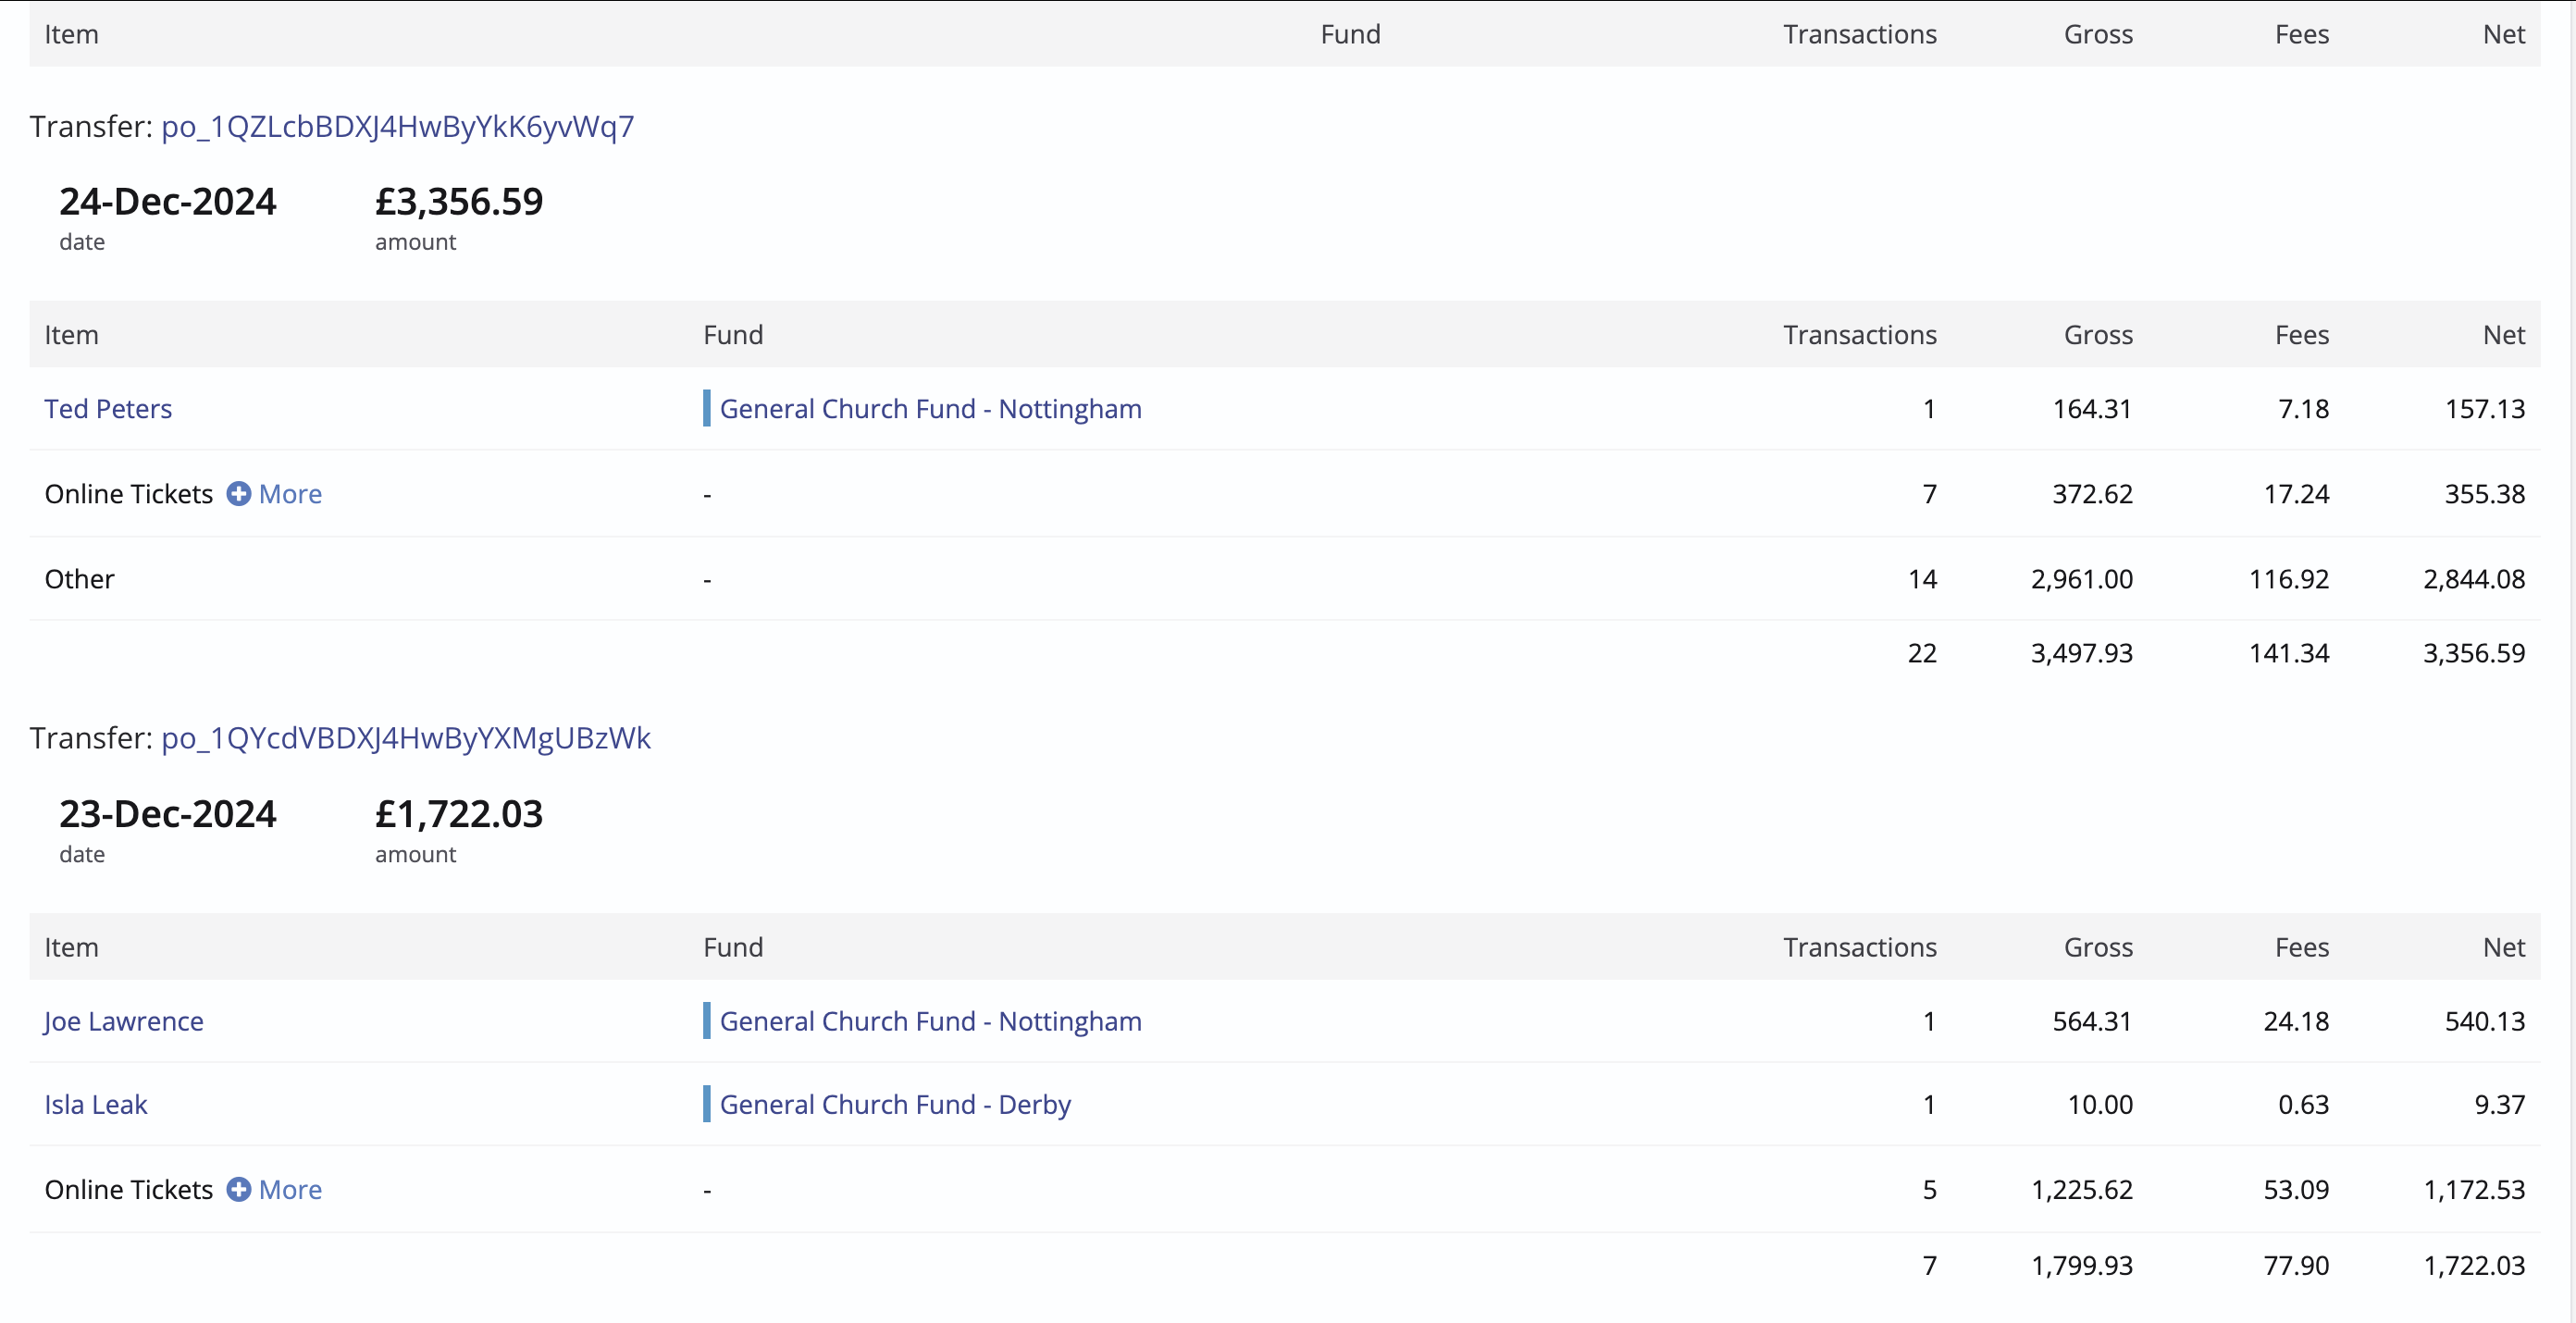
Task: Click Fees column header in 23-Dec transfer table
Action: 2302,947
